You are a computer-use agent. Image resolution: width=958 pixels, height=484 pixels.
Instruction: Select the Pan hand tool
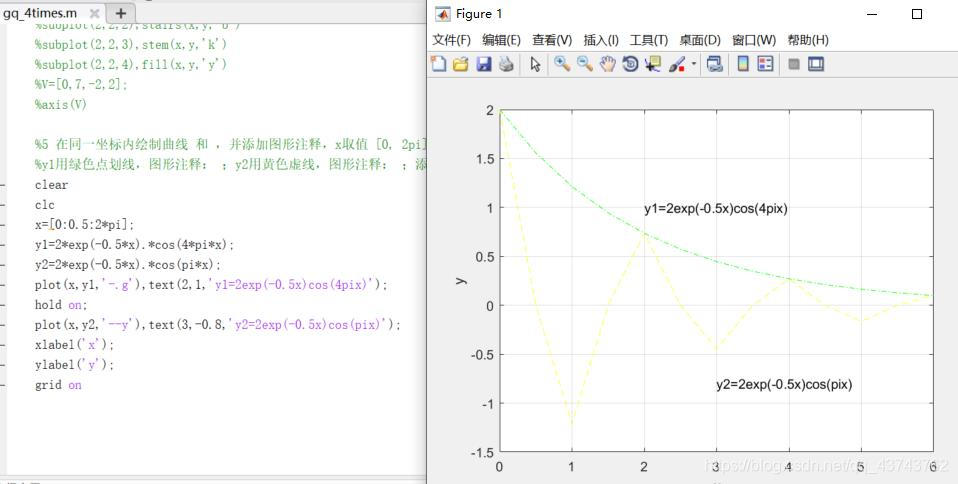pos(607,64)
